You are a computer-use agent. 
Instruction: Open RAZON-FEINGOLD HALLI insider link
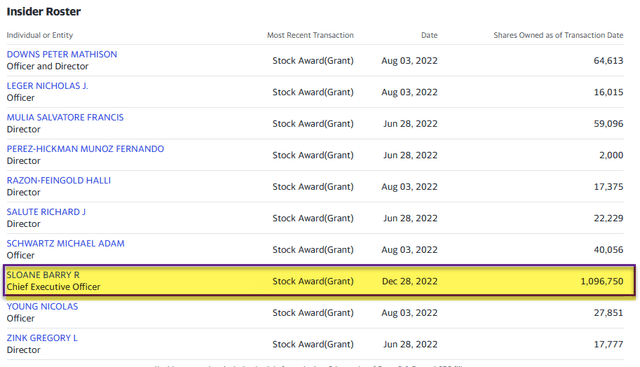point(58,180)
